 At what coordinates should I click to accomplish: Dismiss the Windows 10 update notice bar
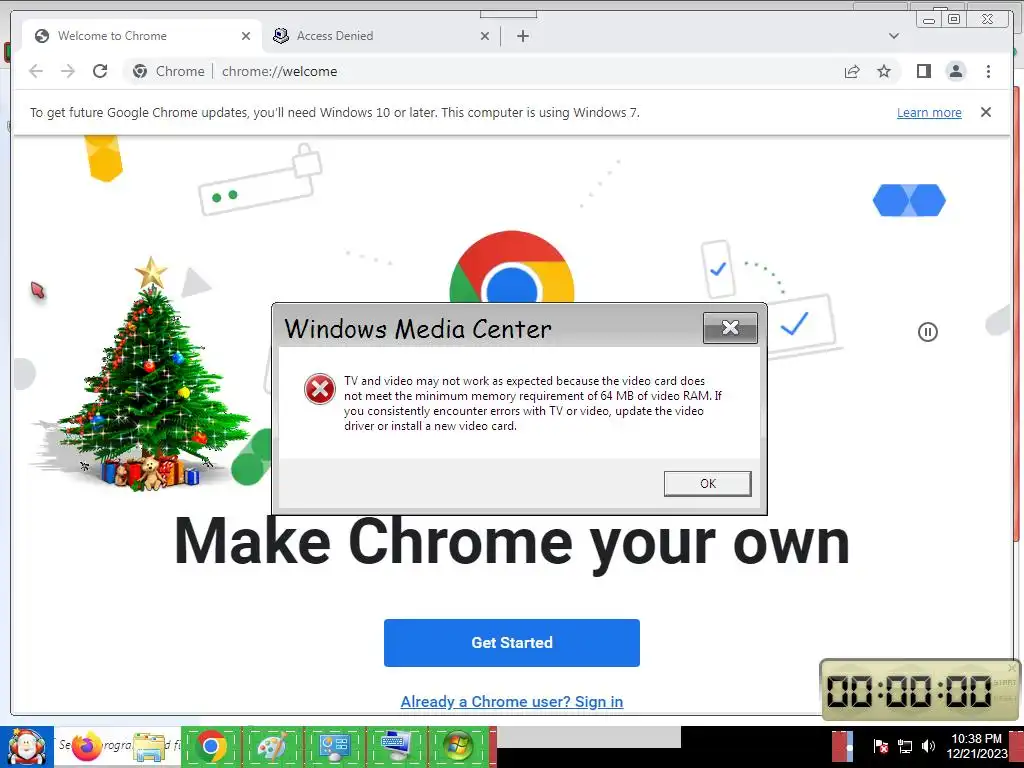click(985, 112)
